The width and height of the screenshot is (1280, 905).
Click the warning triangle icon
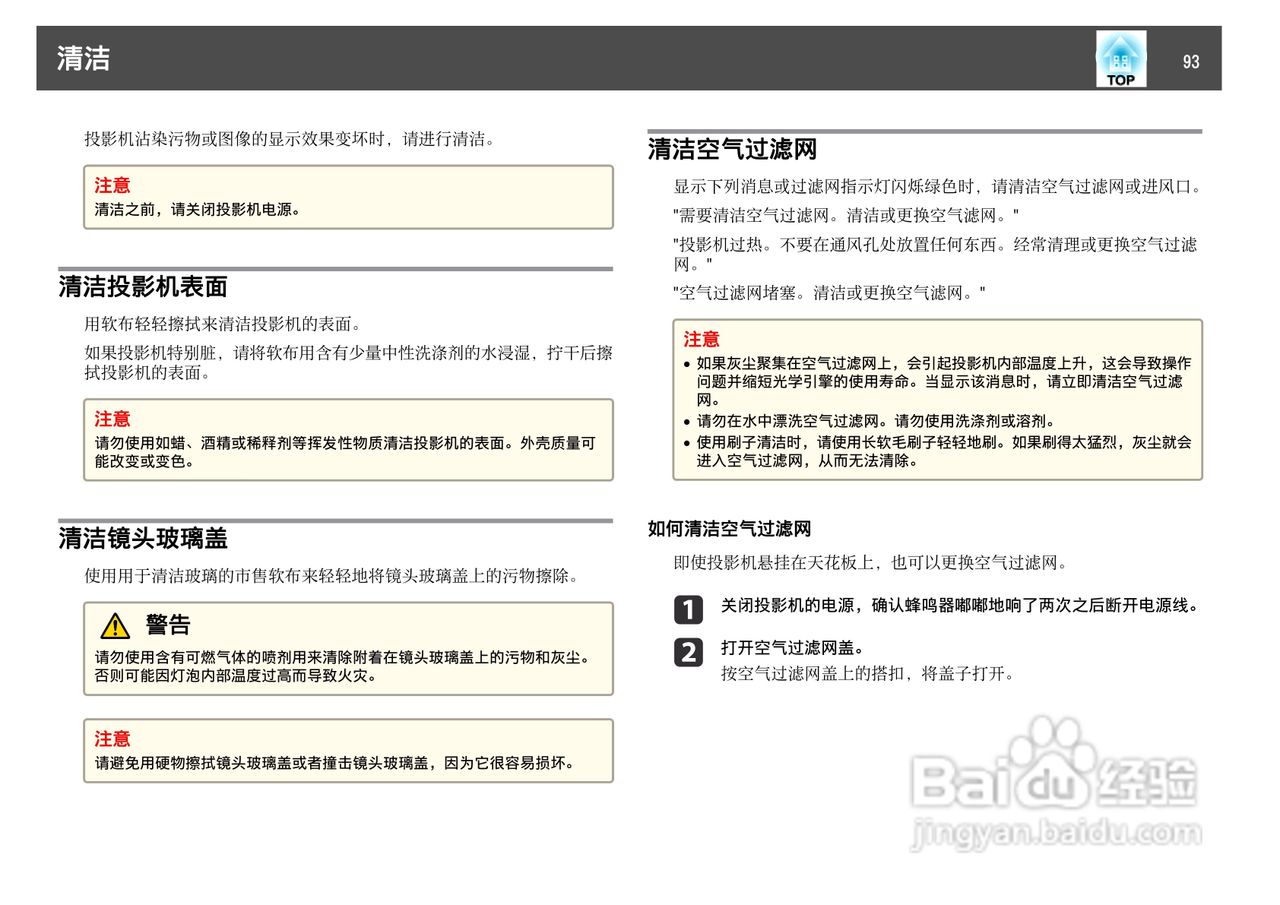click(116, 626)
